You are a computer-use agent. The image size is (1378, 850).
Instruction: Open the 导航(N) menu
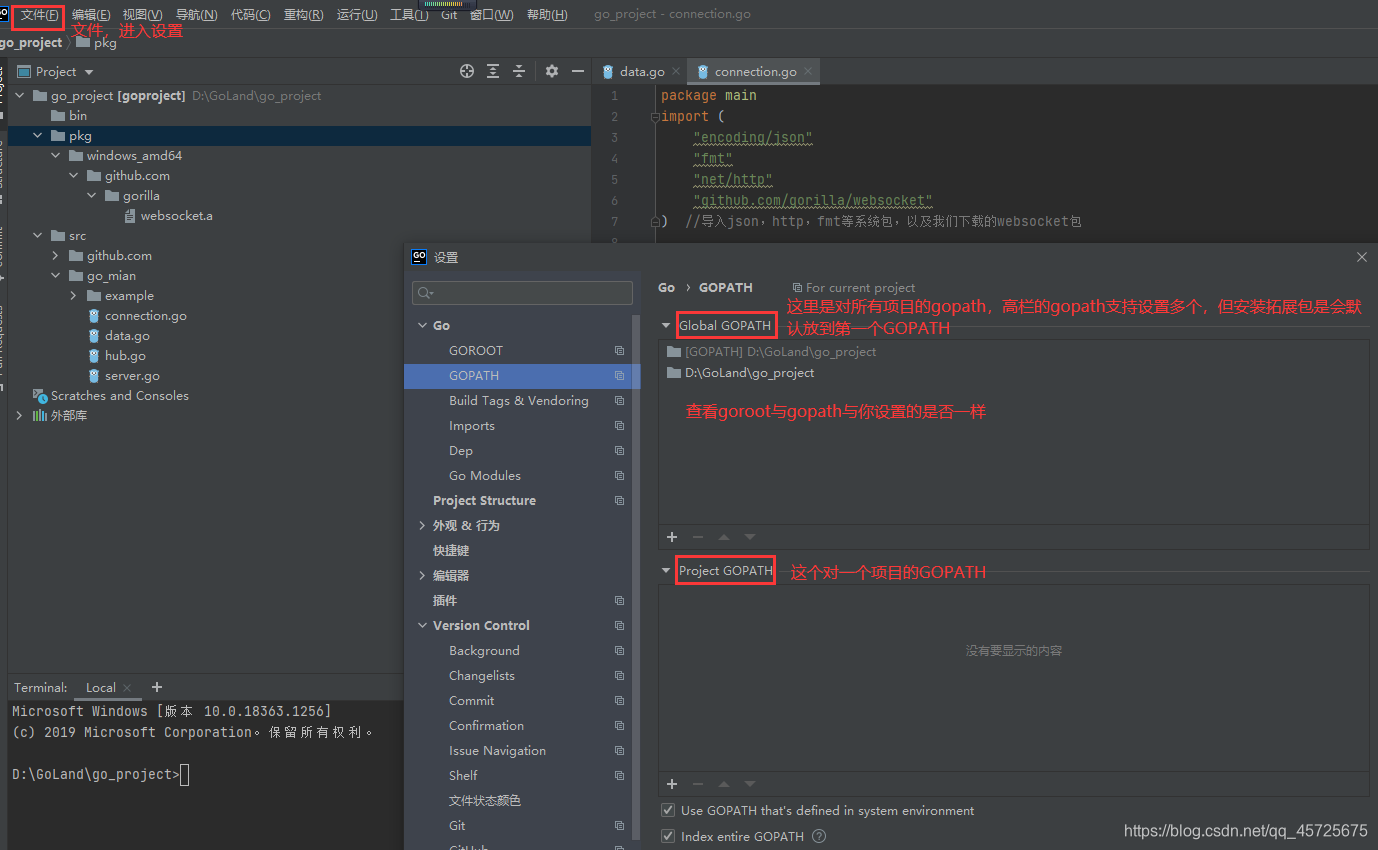(196, 15)
